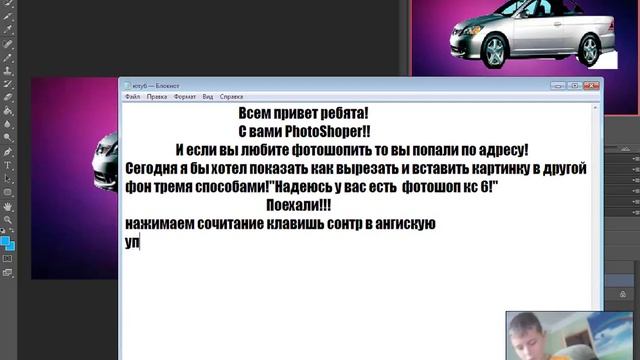Click the Notepad scrollbar up arrow
640x360 pixels.
tap(595, 108)
